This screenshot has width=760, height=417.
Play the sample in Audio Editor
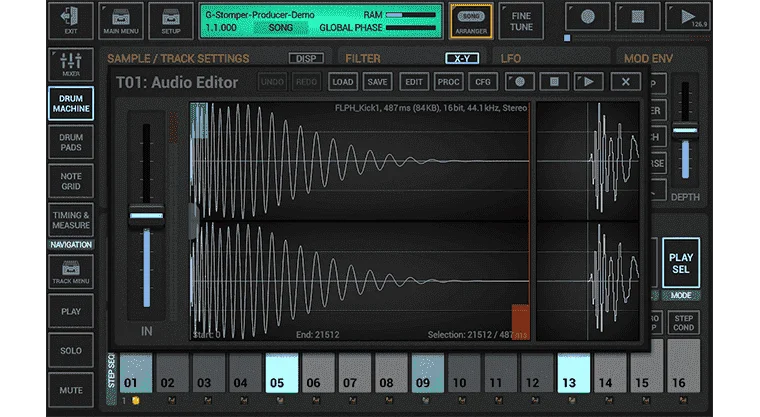(x=588, y=82)
